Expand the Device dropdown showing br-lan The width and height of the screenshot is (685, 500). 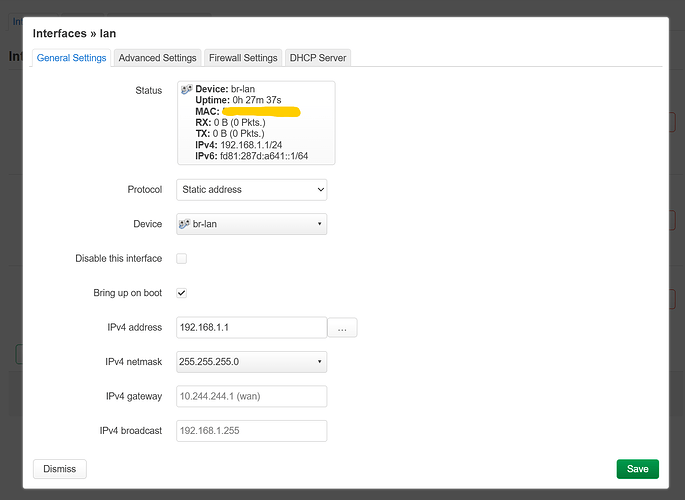251,224
